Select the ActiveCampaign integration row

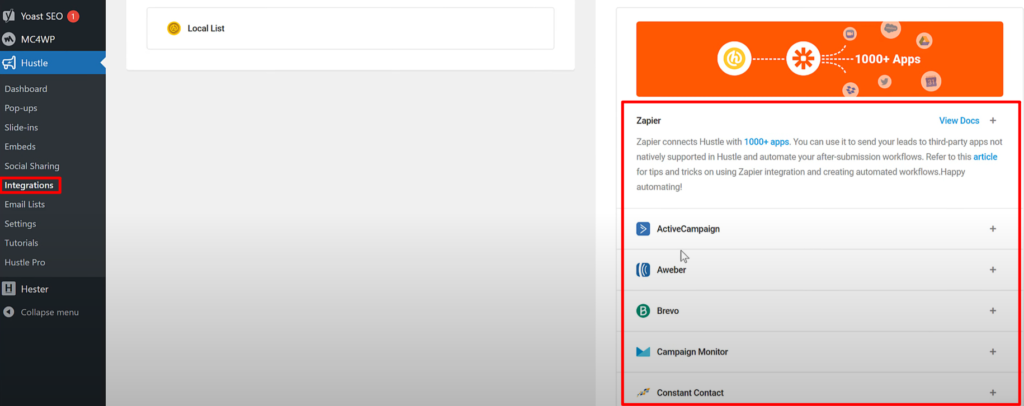tap(820, 229)
